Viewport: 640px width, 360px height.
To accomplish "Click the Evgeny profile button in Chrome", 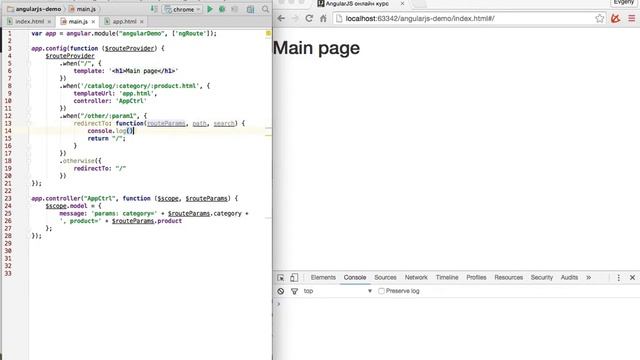I will (624, 2).
